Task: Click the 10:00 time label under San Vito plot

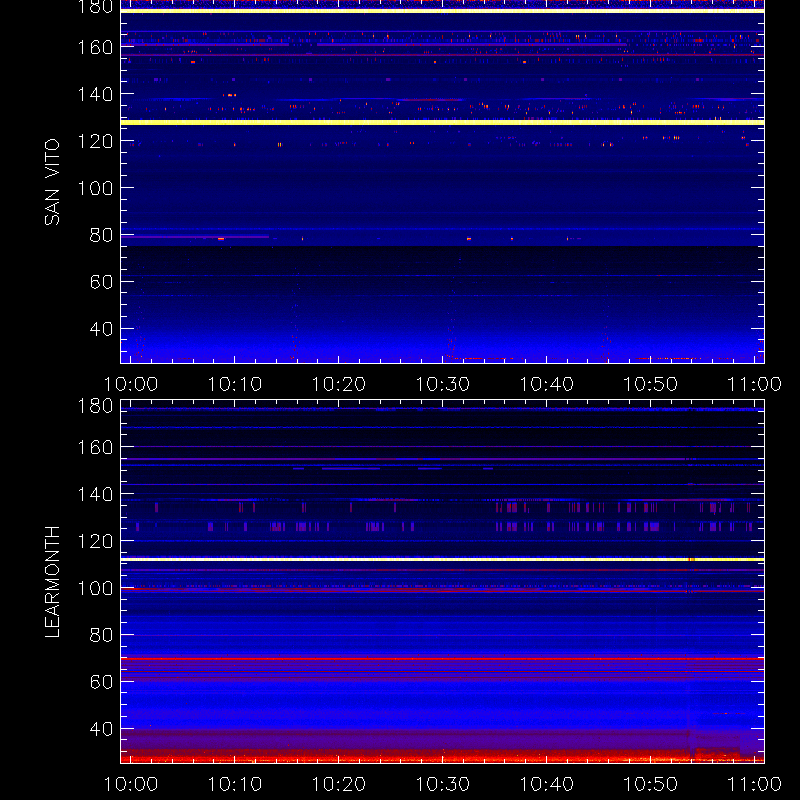Action: pyautogui.click(x=131, y=384)
